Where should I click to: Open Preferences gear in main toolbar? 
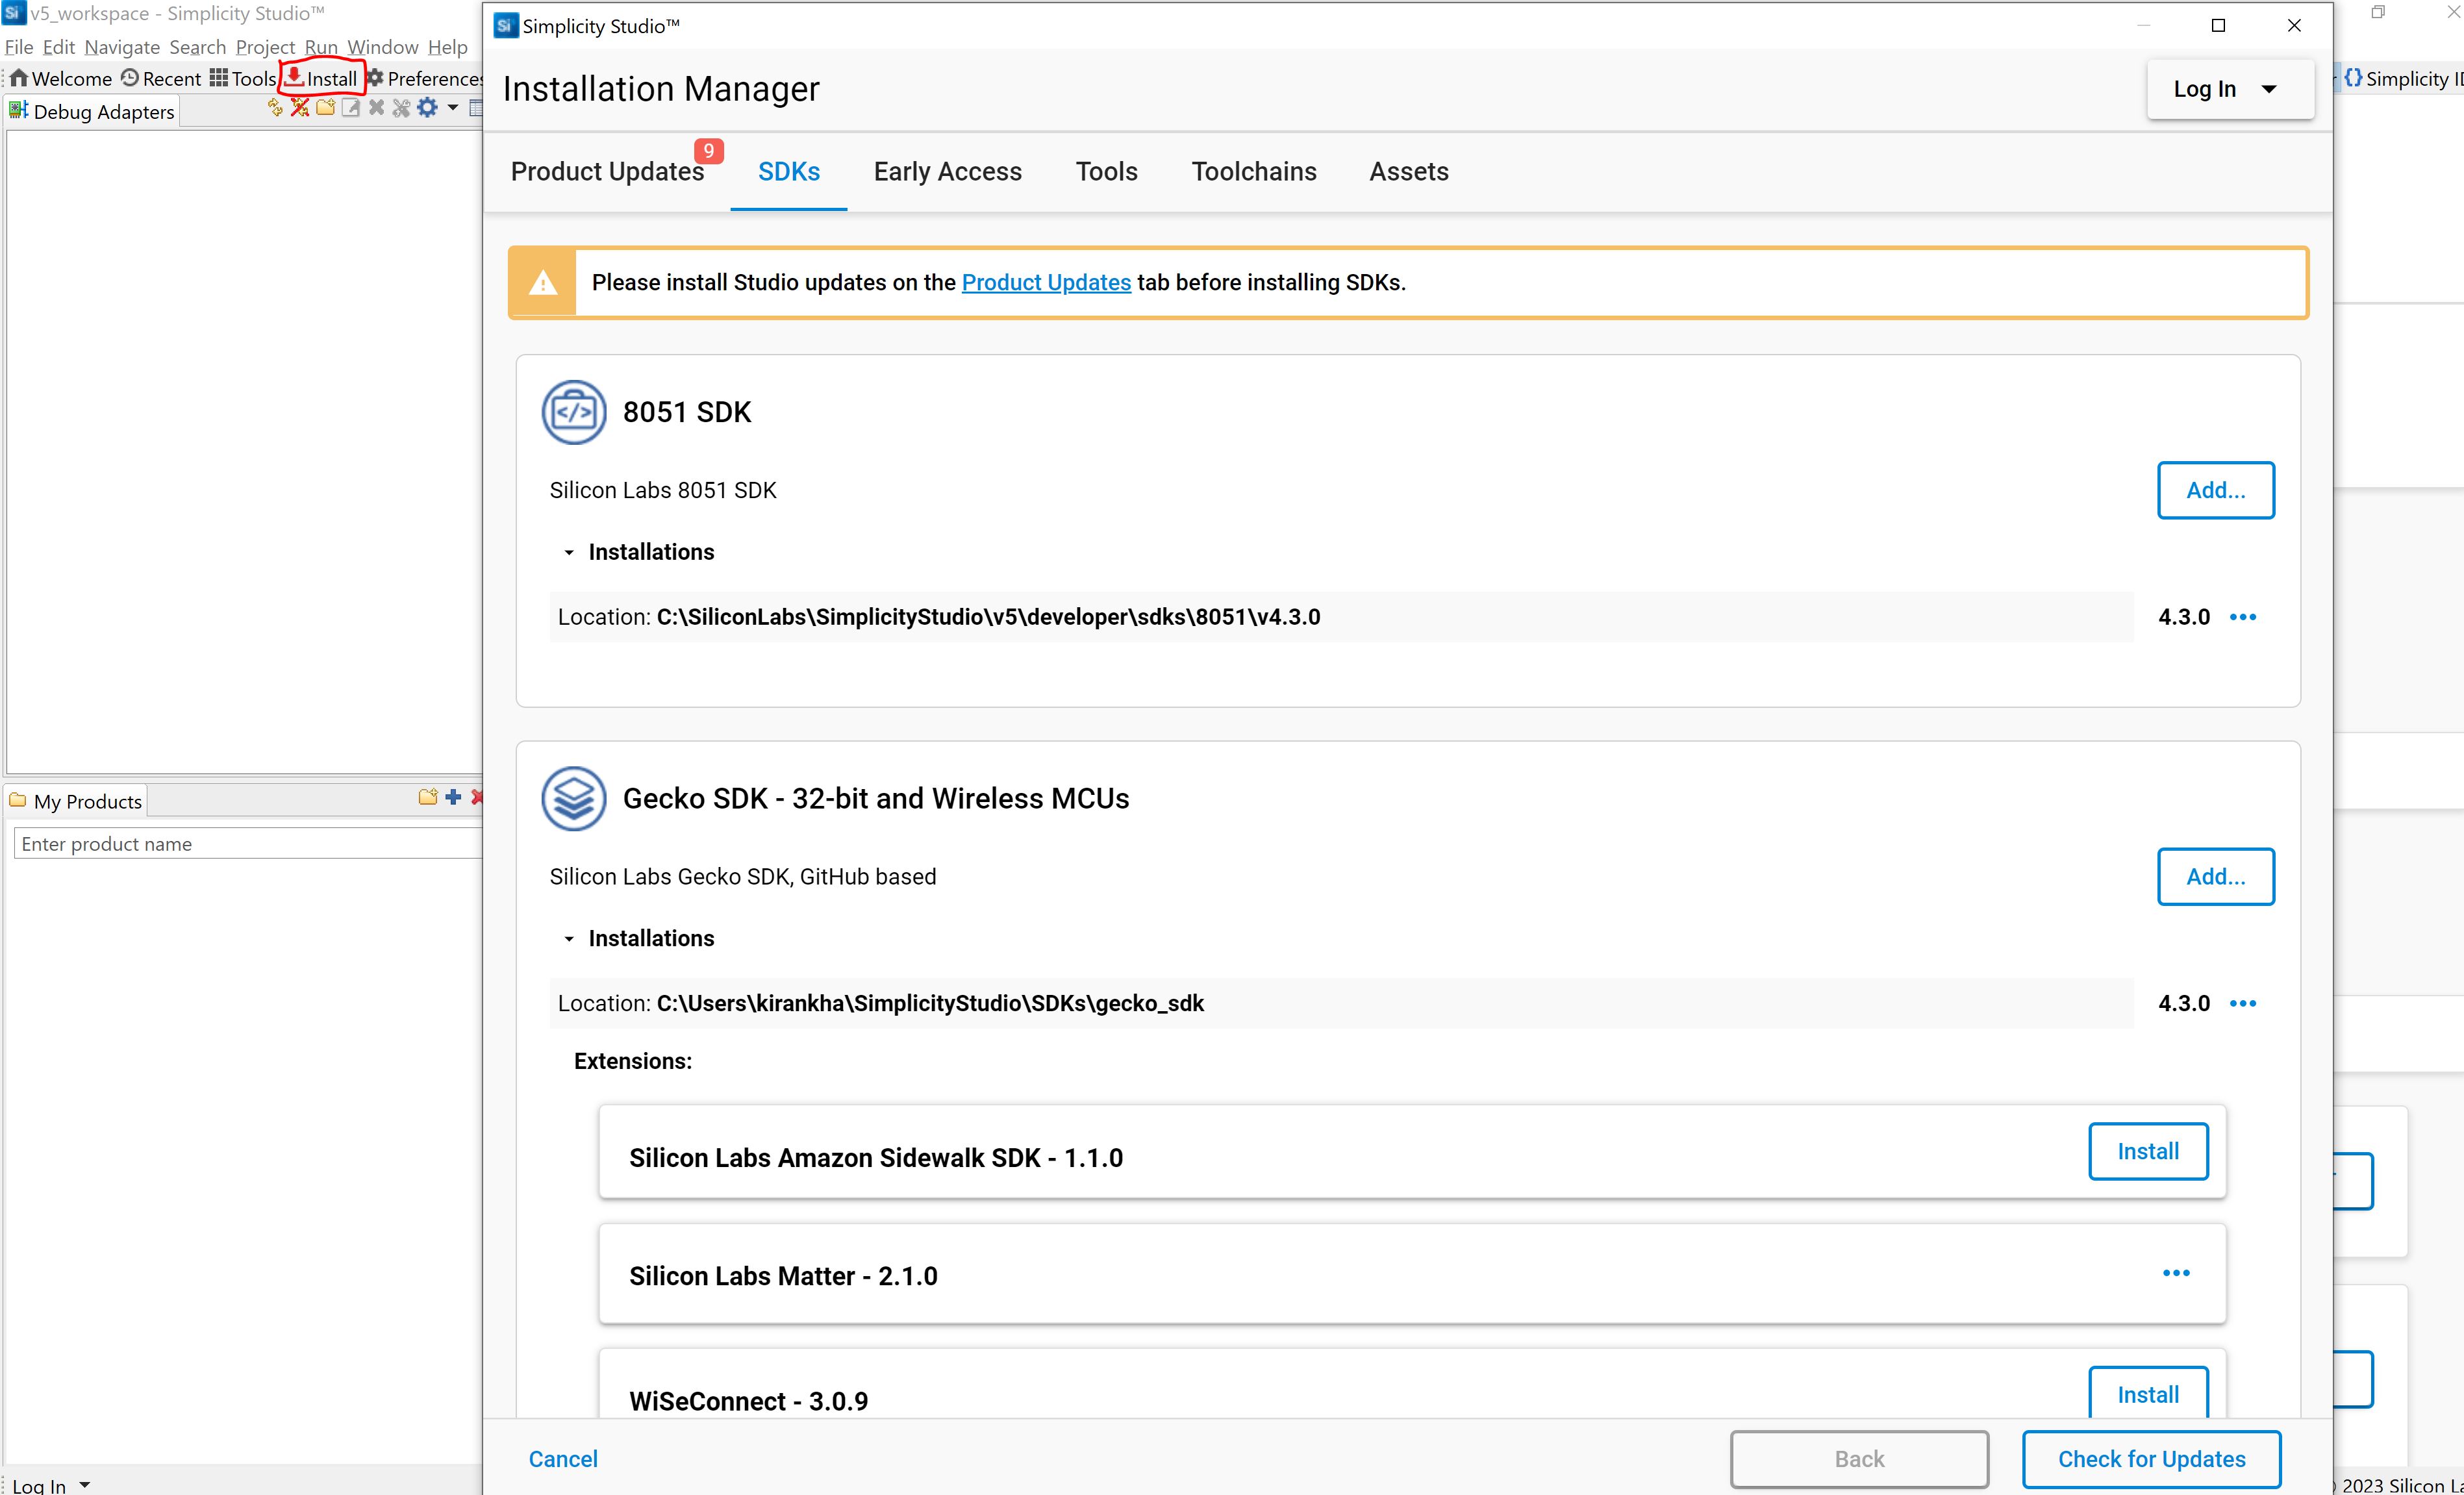[426, 78]
